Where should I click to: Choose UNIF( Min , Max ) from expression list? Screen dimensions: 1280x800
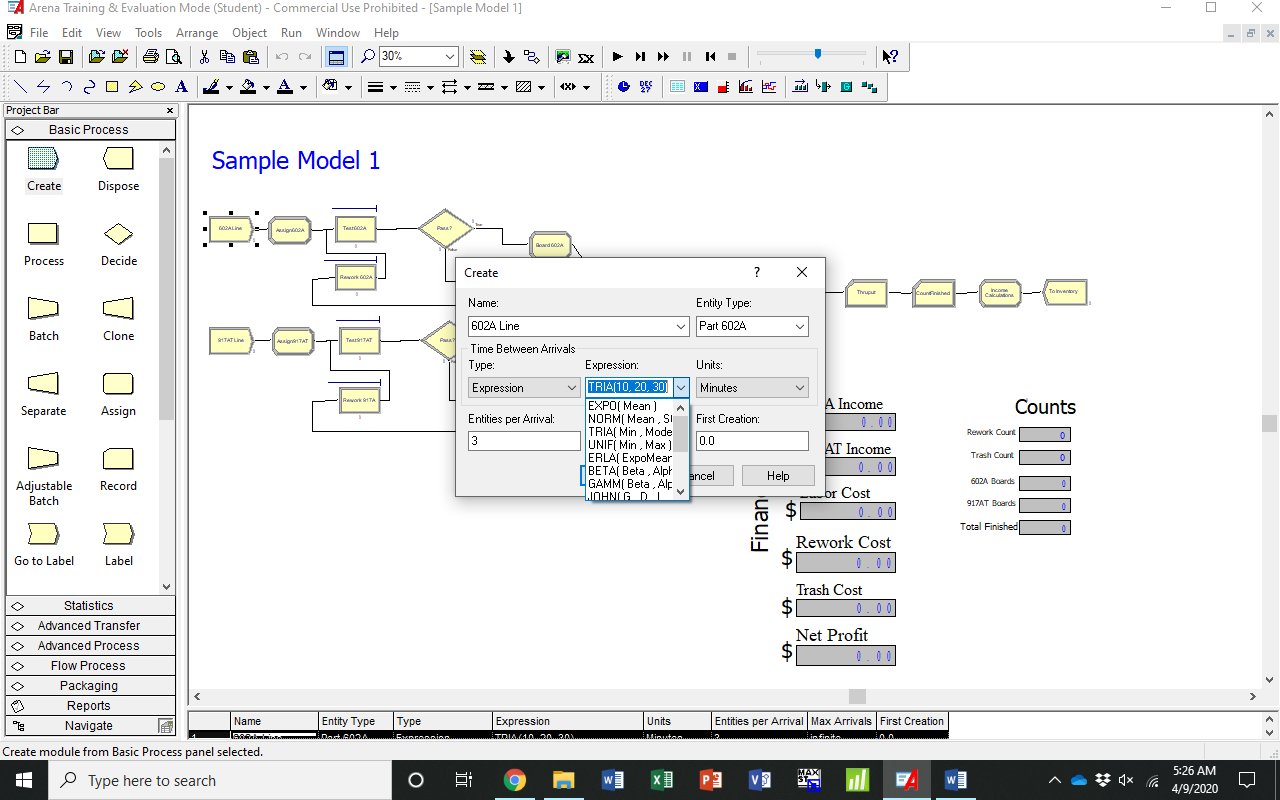coord(630,445)
